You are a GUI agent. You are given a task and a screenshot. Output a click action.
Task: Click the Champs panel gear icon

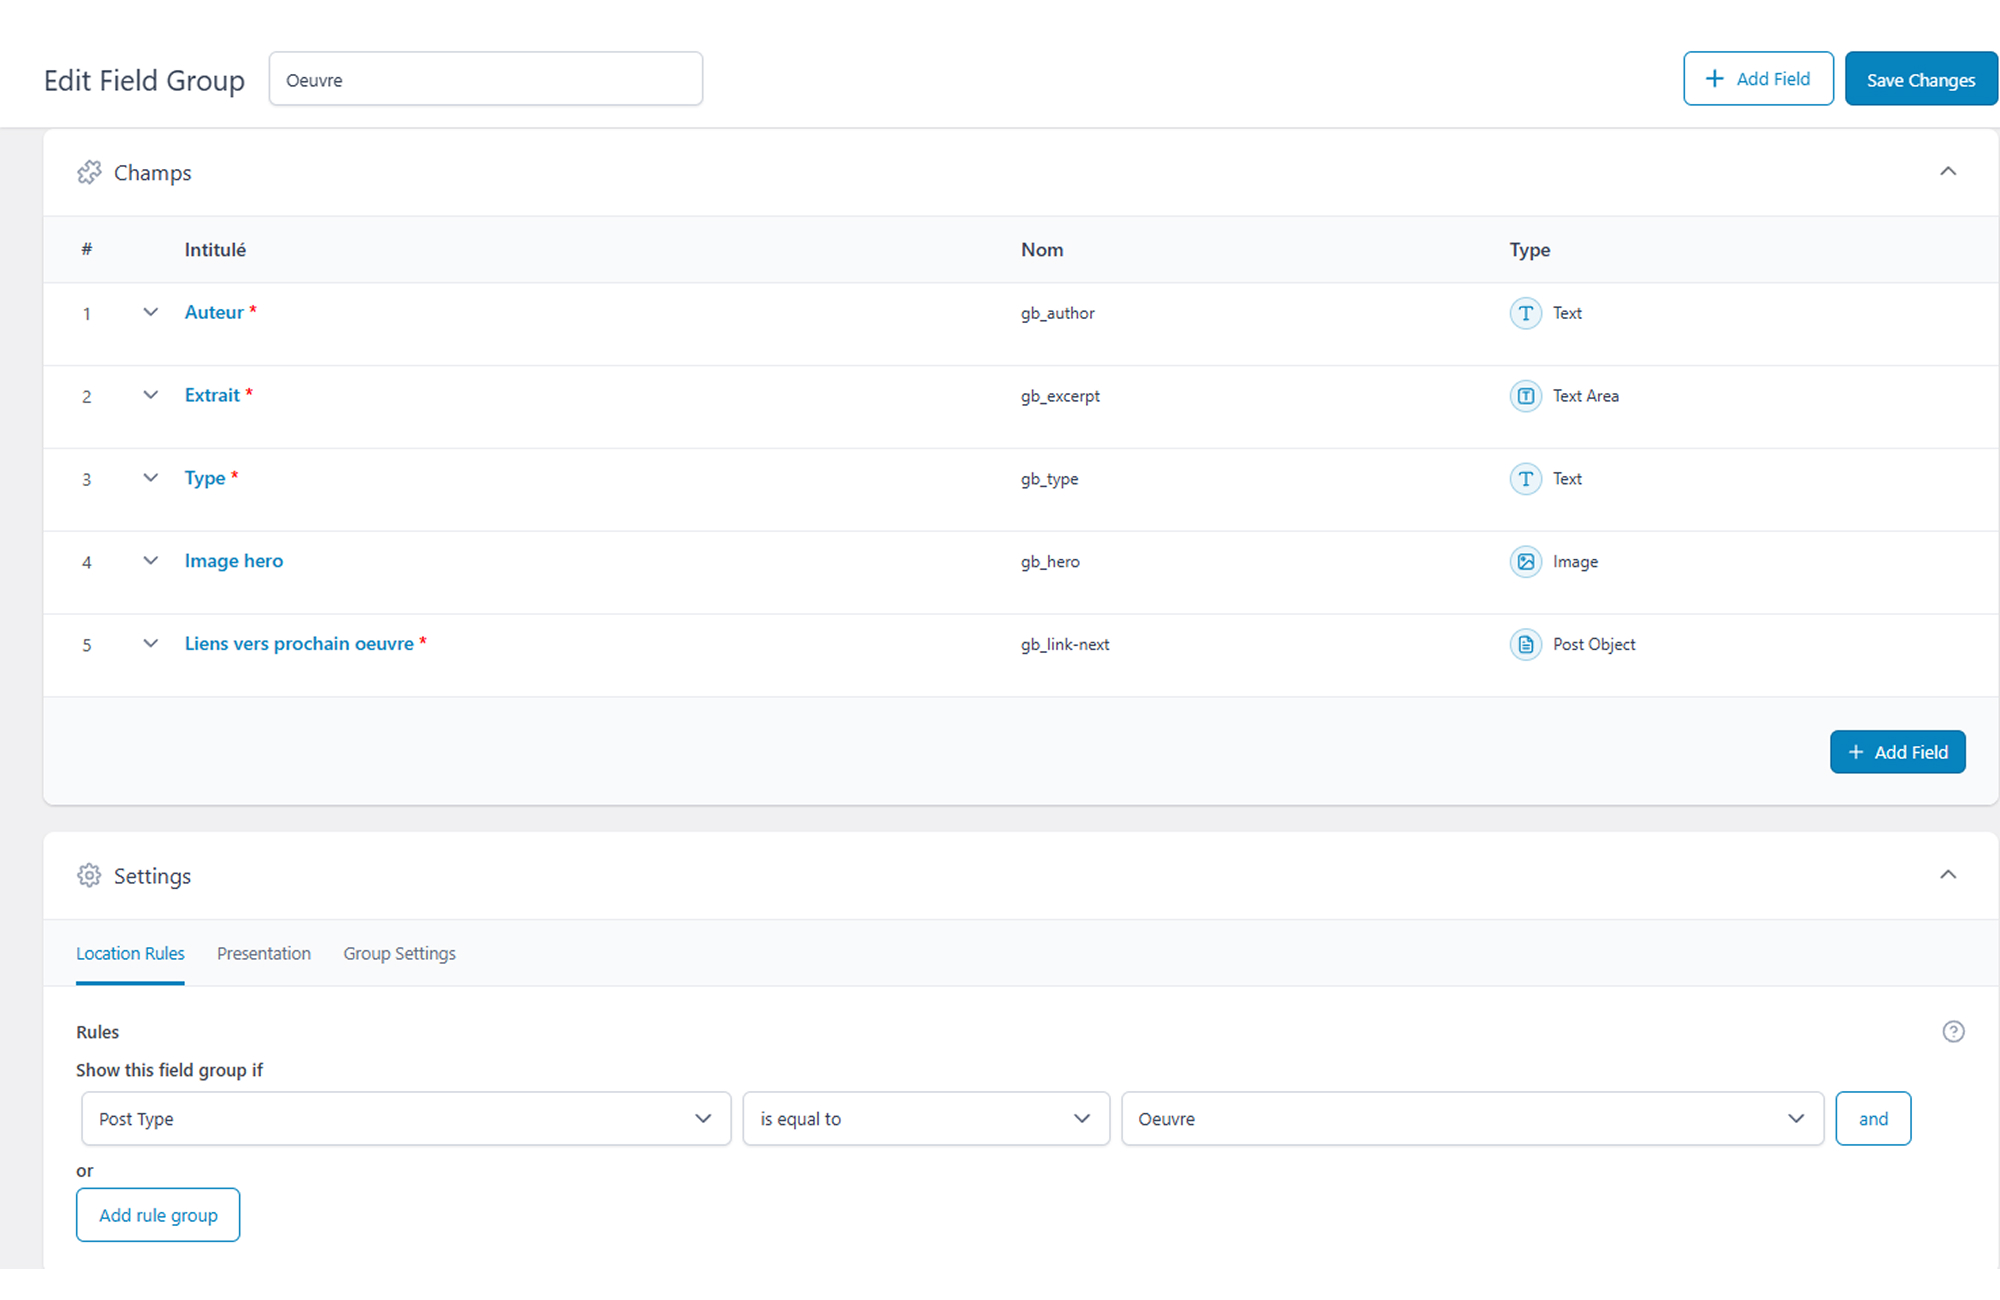[89, 173]
